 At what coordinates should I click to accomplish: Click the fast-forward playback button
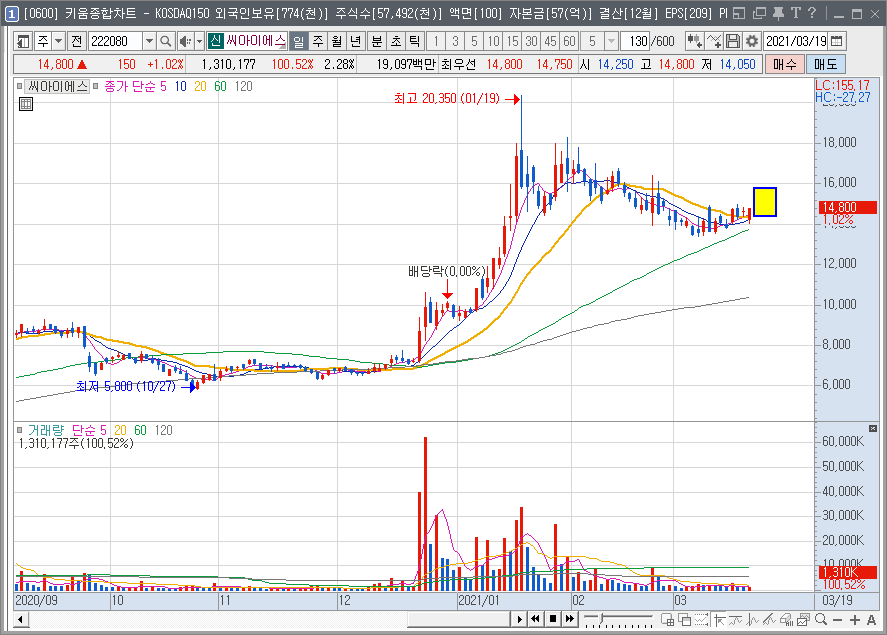pyautogui.click(x=570, y=619)
